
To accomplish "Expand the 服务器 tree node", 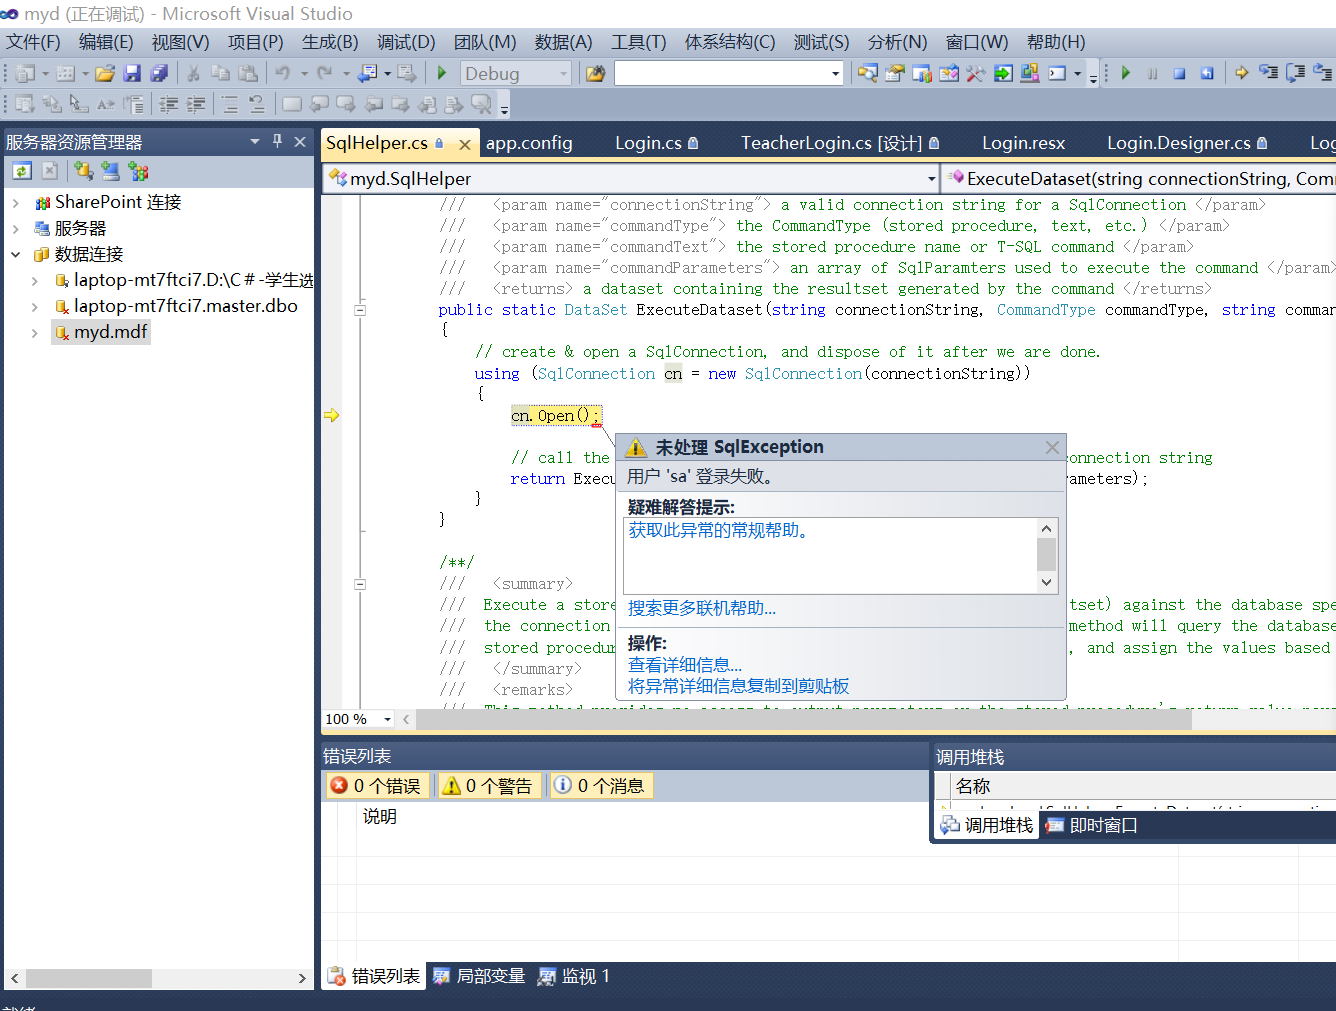I will click(x=16, y=228).
